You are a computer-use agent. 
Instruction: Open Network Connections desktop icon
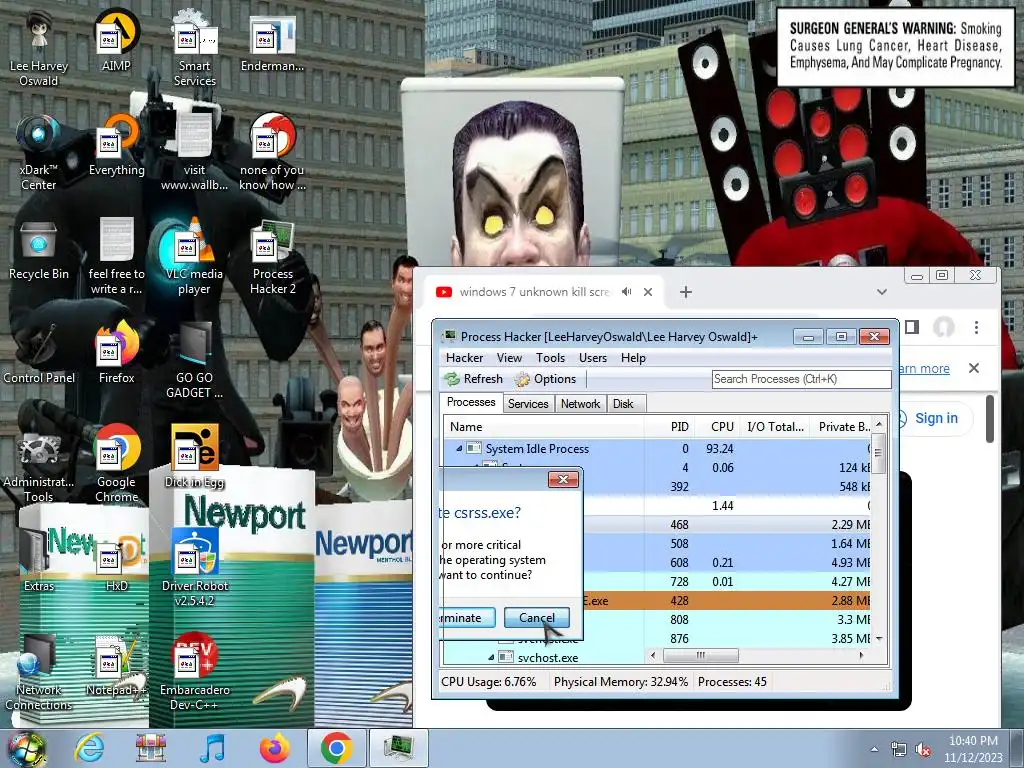tap(39, 673)
